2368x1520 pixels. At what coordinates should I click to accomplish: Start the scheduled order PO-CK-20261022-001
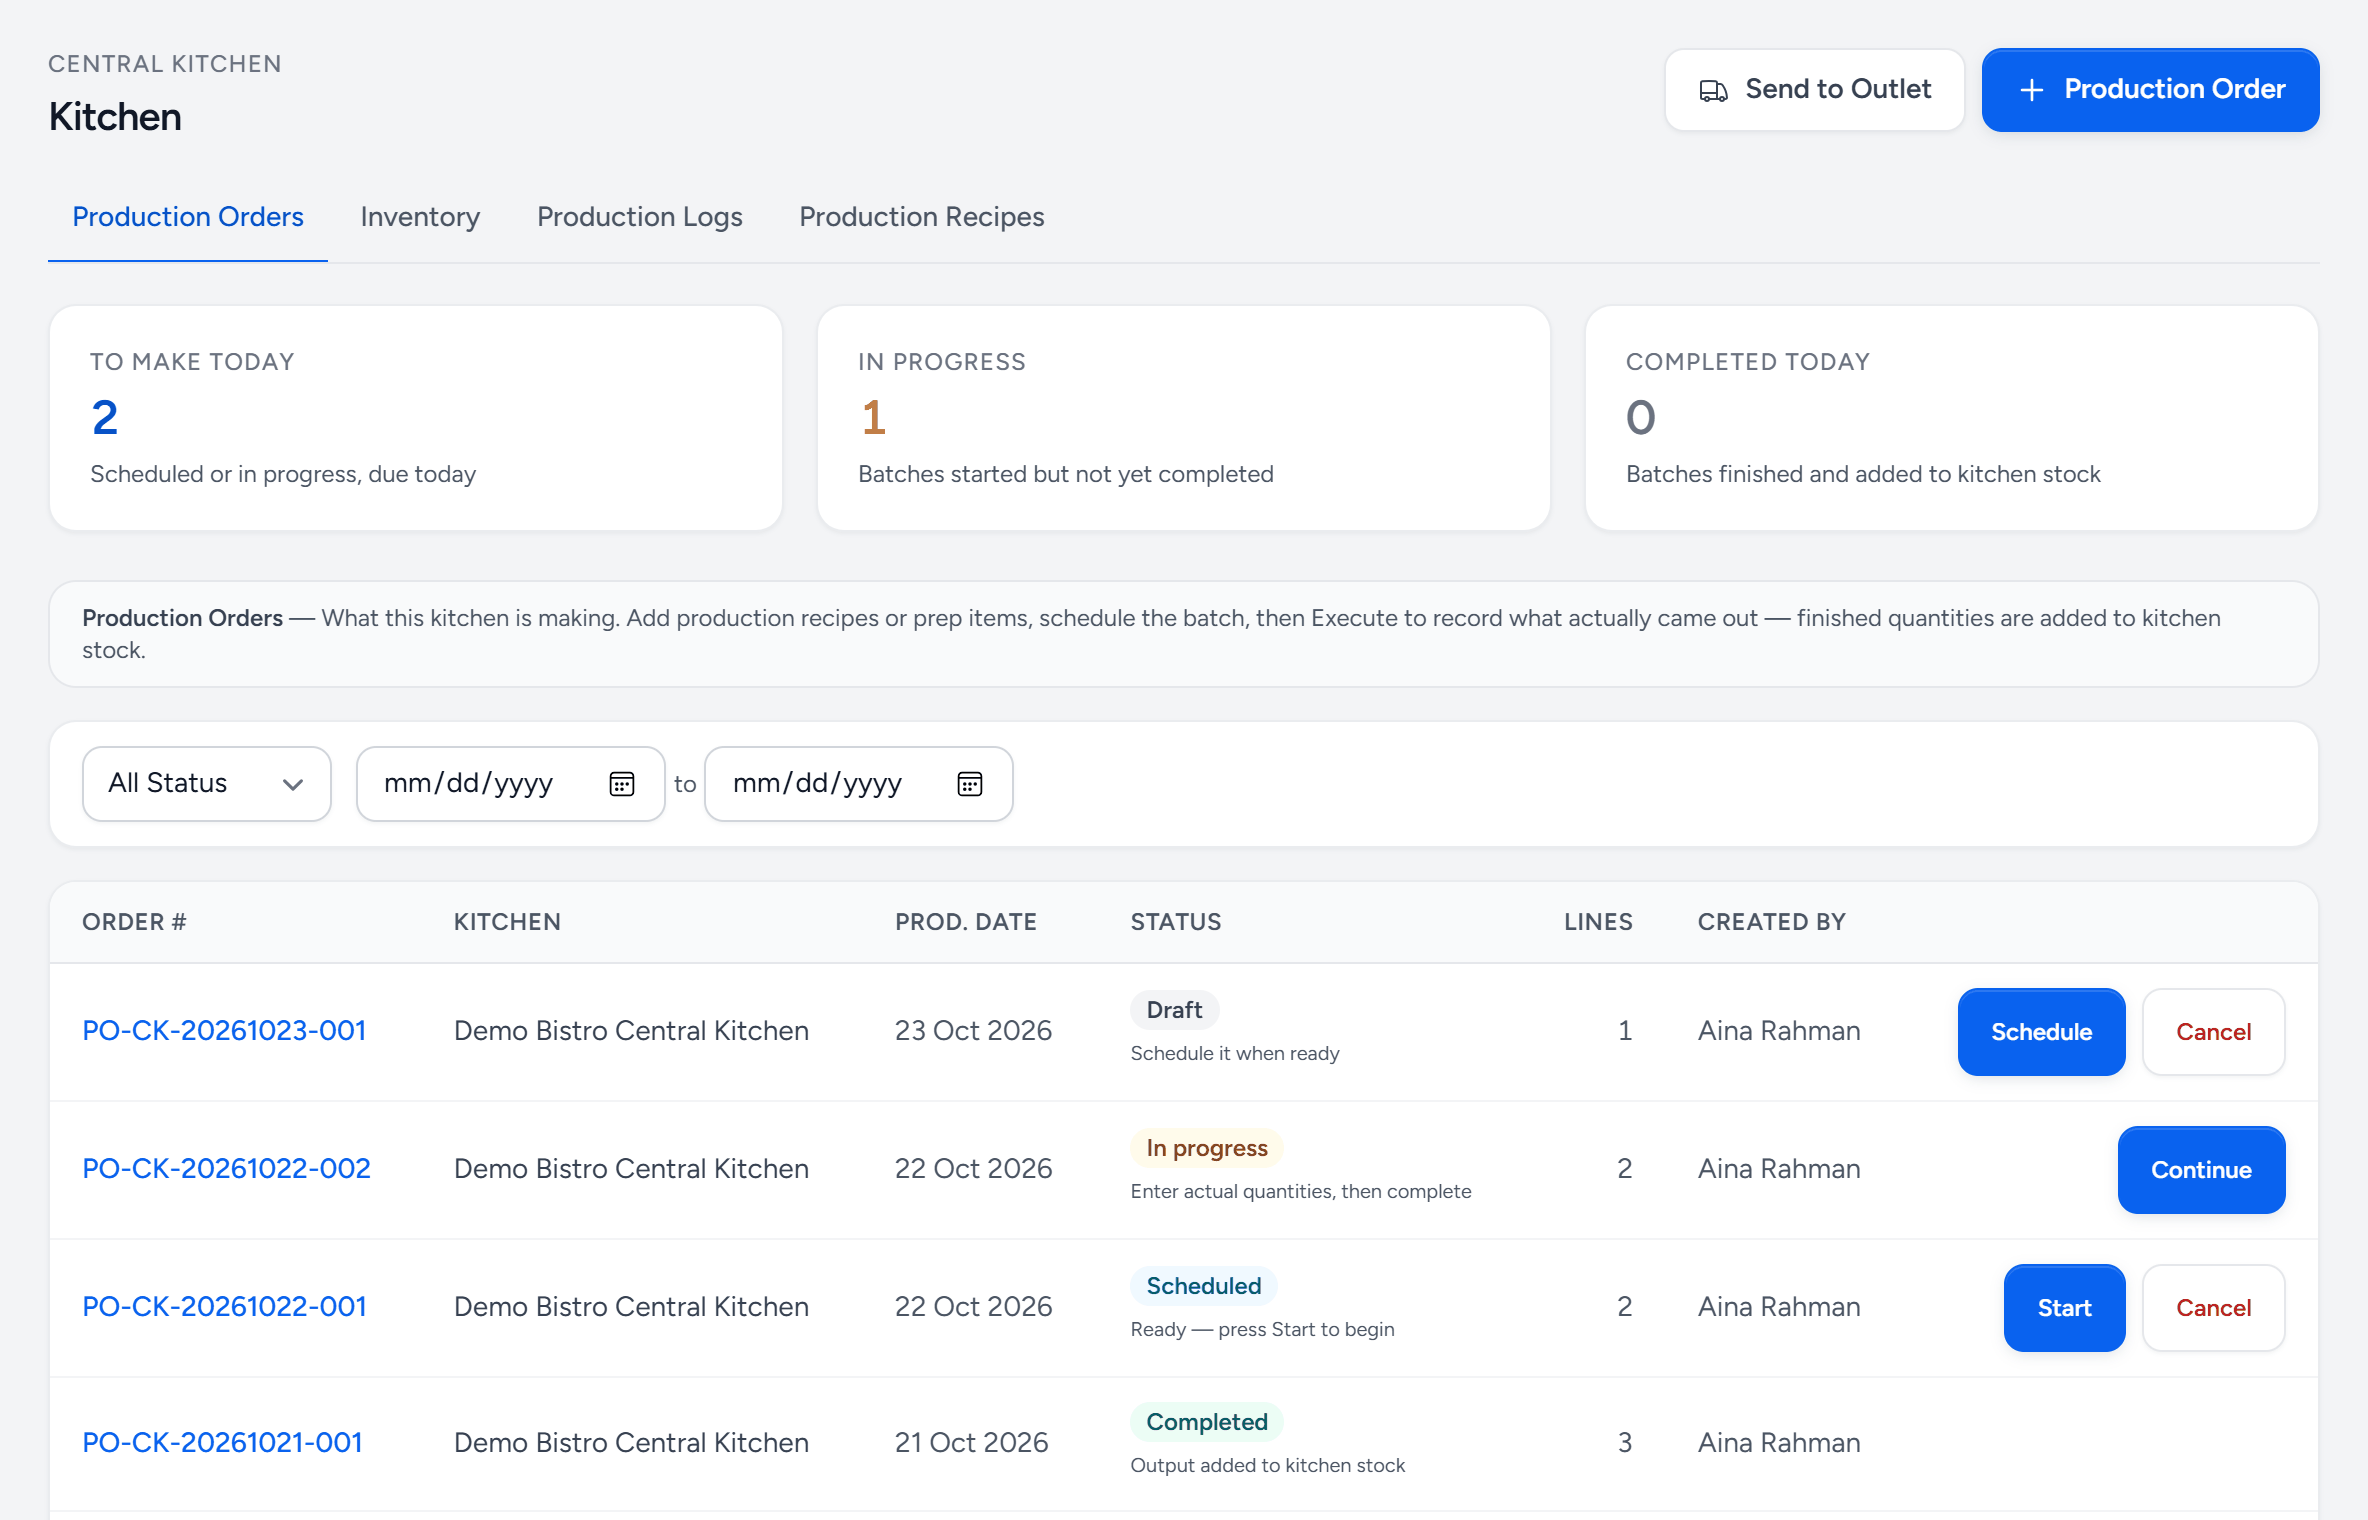[x=2064, y=1308]
